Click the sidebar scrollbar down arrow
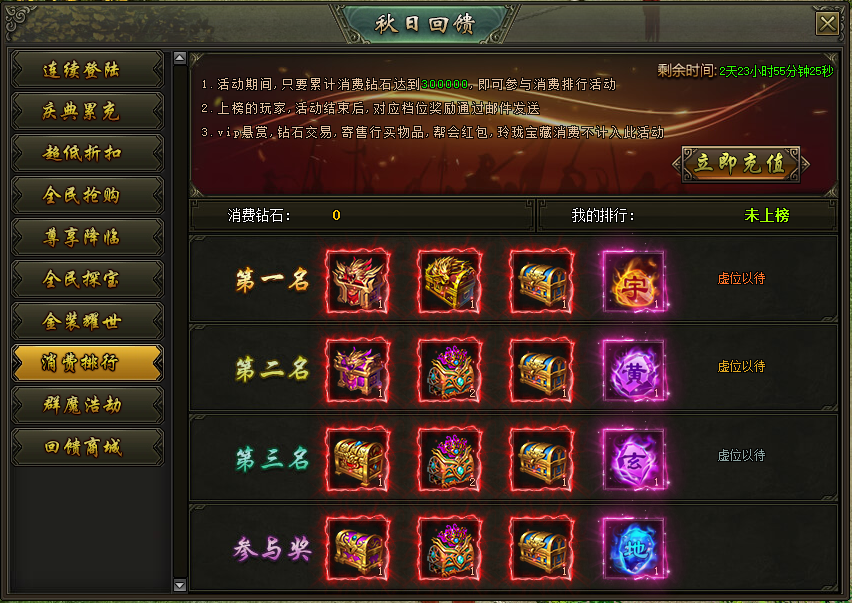This screenshot has height=603, width=852. [180, 585]
